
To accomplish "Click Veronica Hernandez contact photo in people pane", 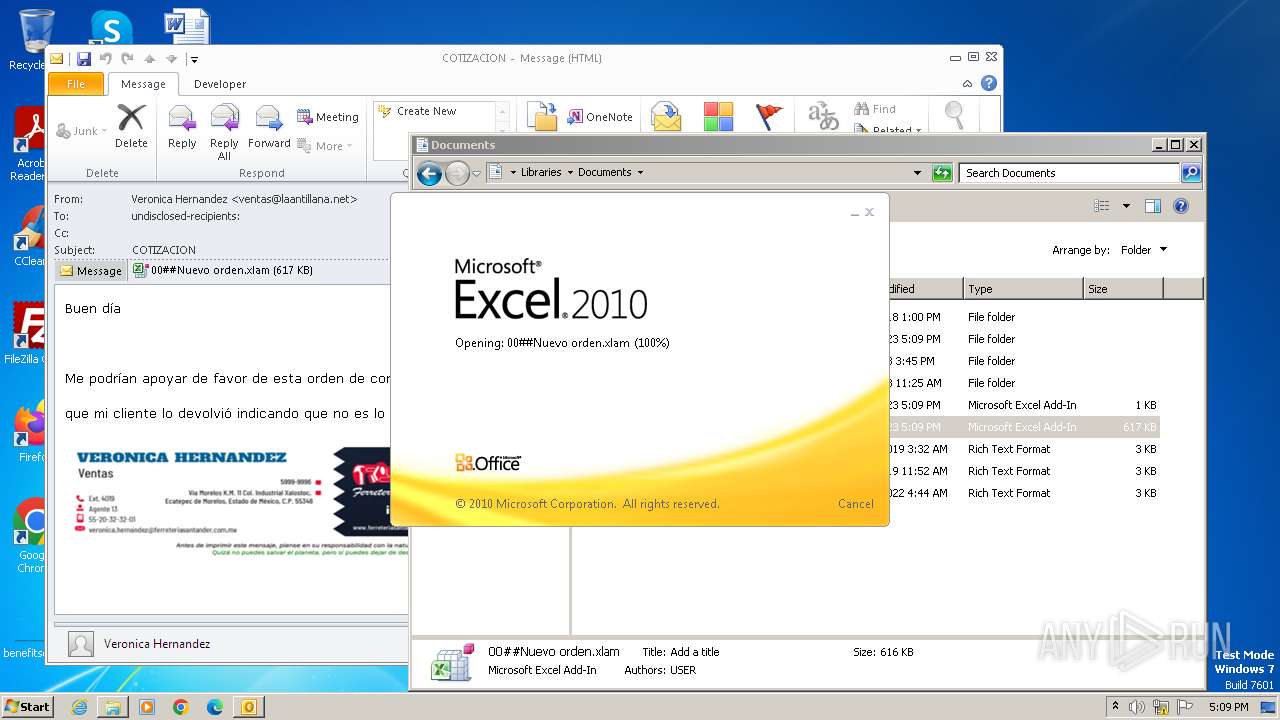I will click(81, 644).
